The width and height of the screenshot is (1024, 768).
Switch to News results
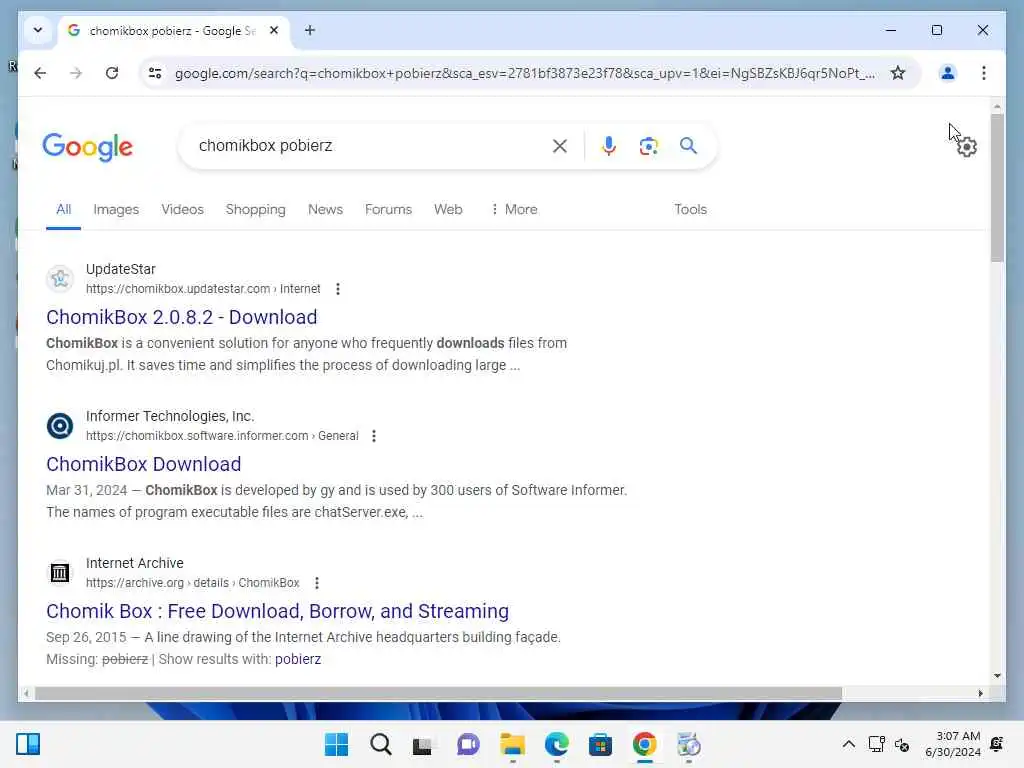point(325,210)
